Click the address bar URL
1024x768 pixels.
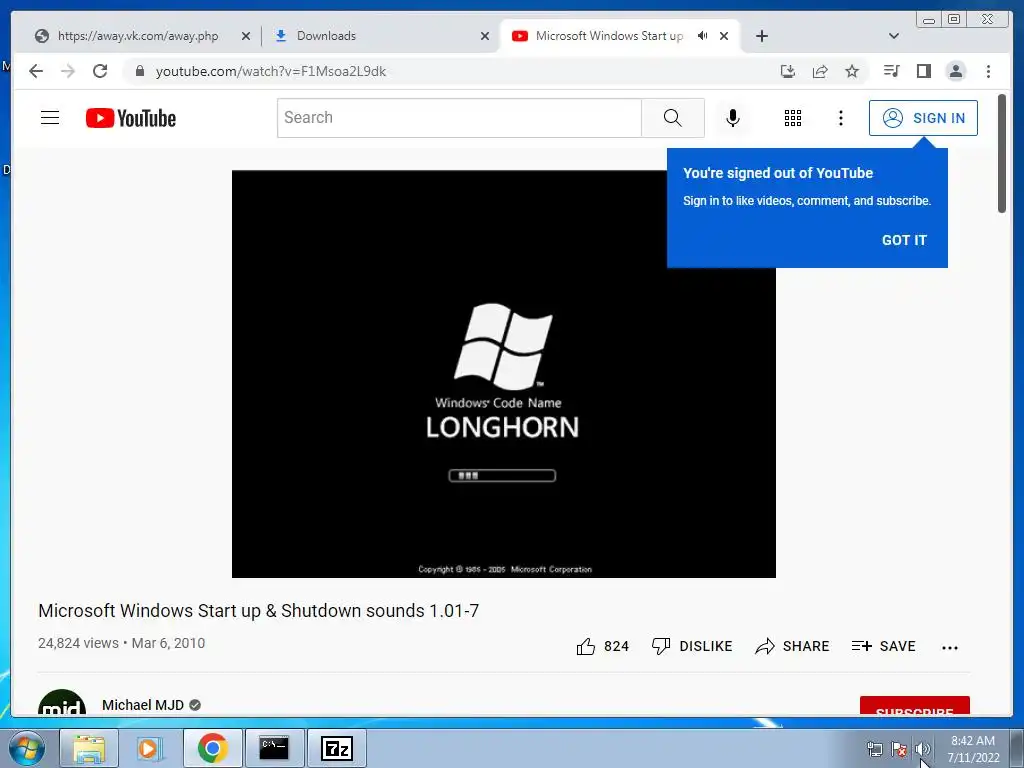tap(270, 71)
